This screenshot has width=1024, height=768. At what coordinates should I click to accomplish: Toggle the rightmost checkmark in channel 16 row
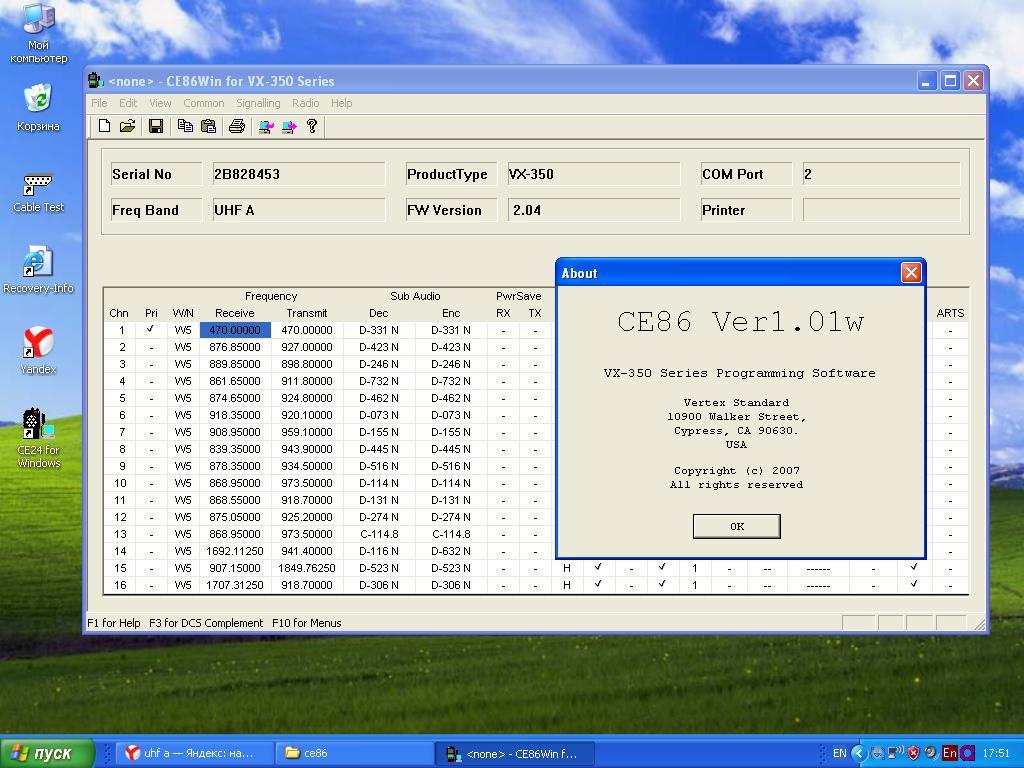click(x=914, y=584)
